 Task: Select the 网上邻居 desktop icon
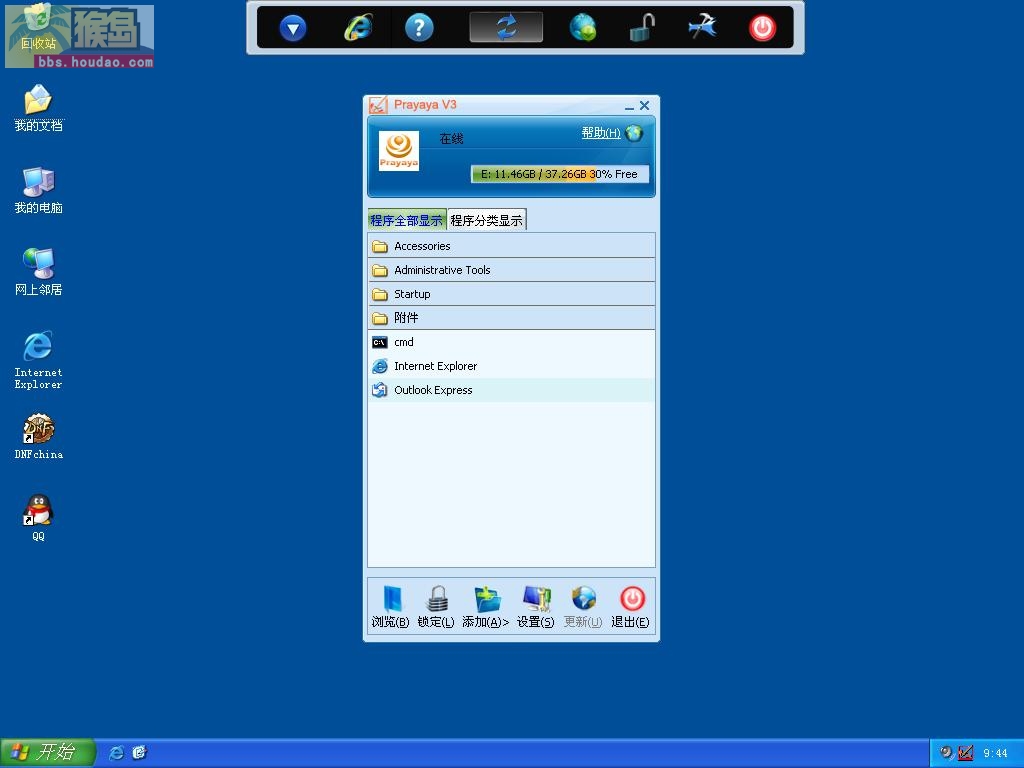(x=38, y=272)
